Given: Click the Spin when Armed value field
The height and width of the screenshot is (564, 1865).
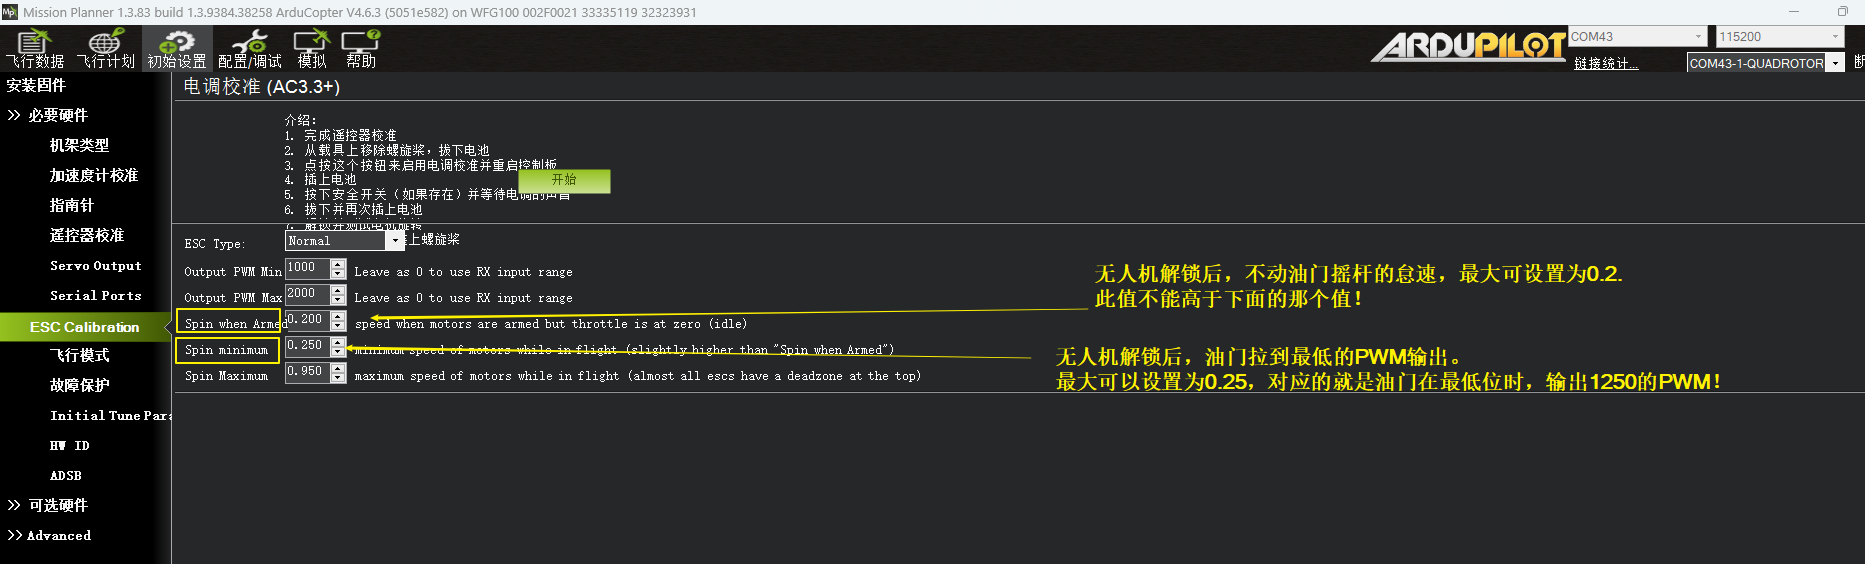Looking at the screenshot, I should [x=307, y=320].
